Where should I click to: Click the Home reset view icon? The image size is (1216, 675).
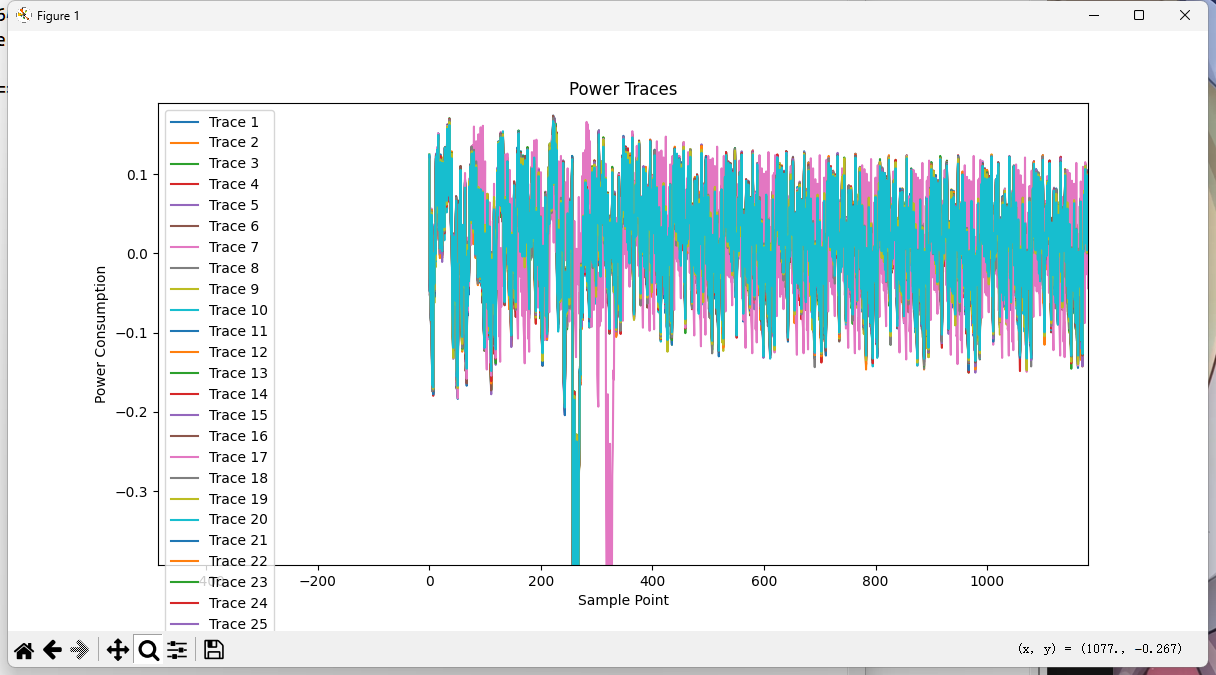click(24, 651)
